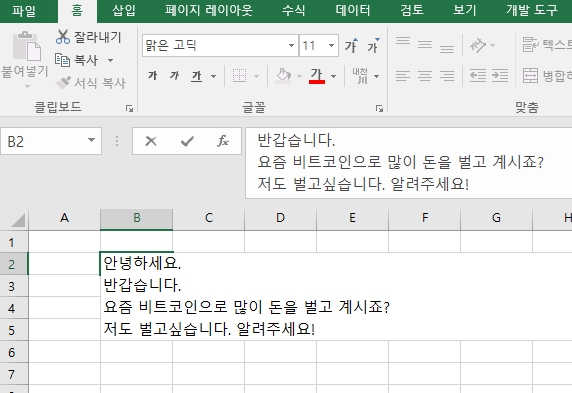Click formula bar text 반갑습니다.

pyautogui.click(x=296, y=140)
